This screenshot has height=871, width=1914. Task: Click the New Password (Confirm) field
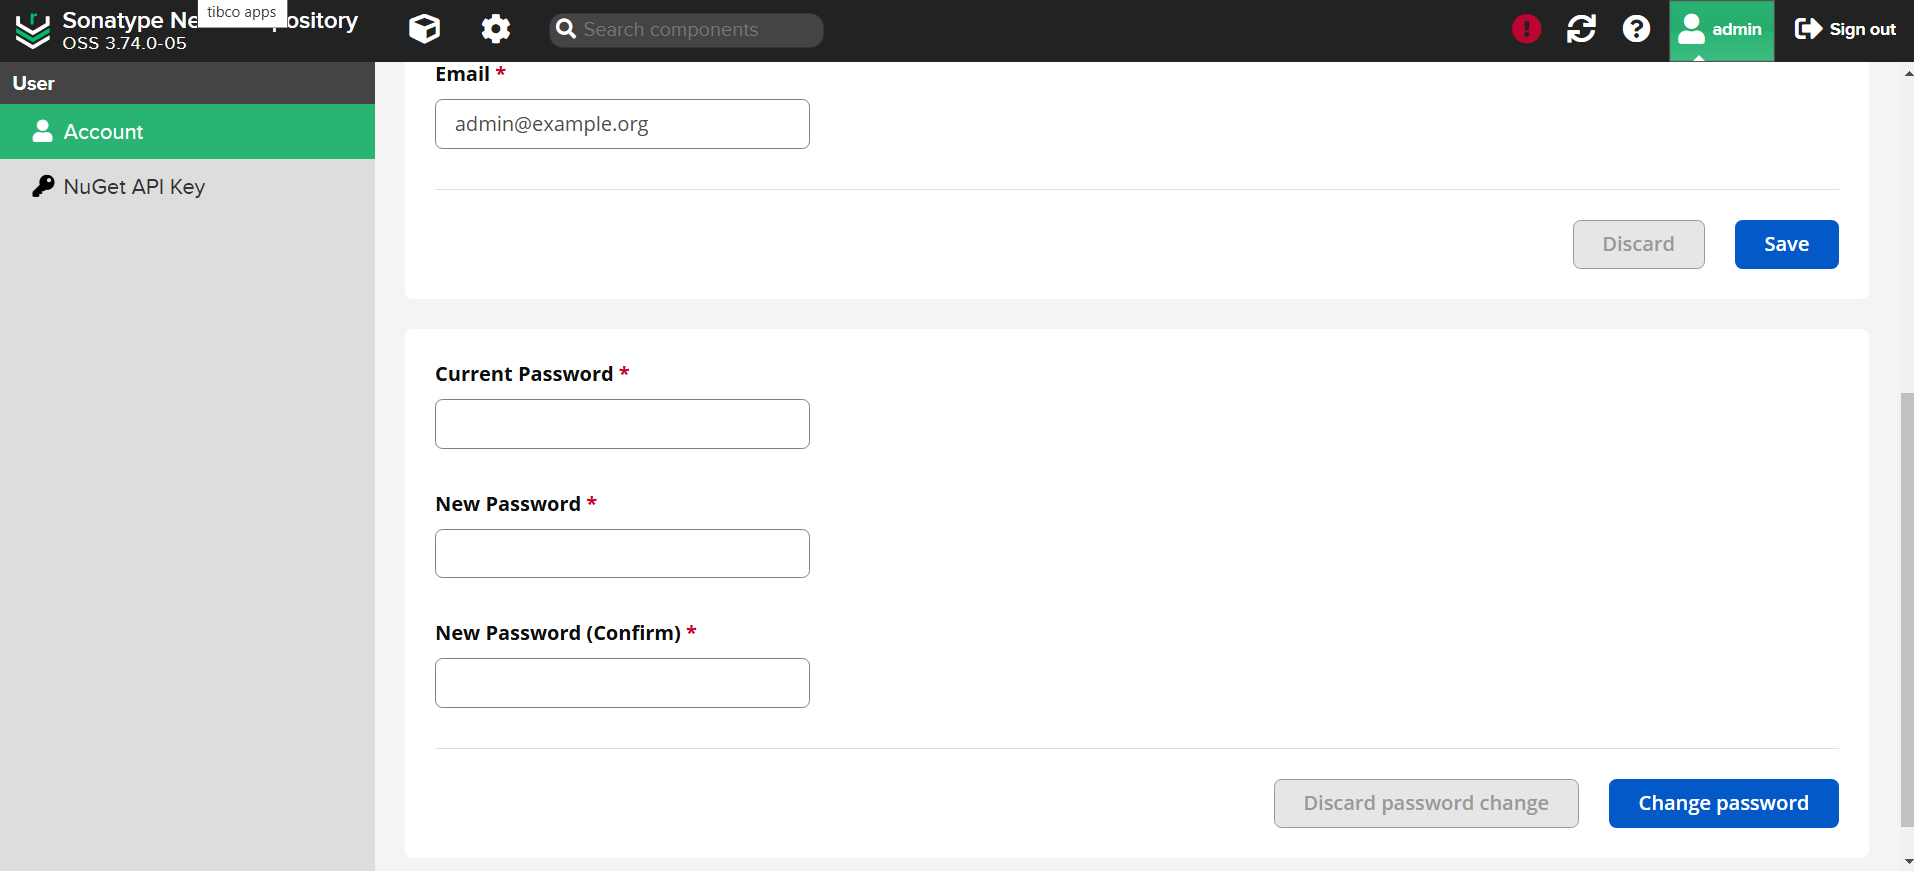pyautogui.click(x=622, y=683)
